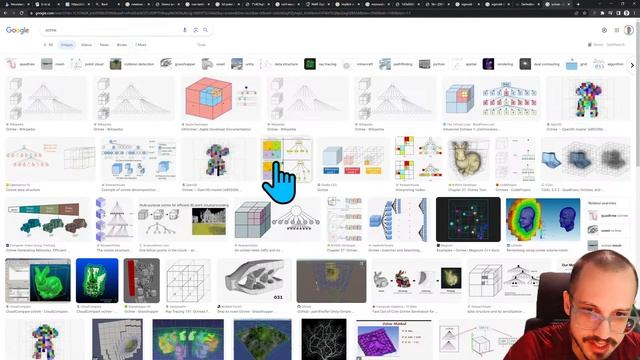The width and height of the screenshot is (640, 360).
Task: Select the data structure chip
Action: click(280, 64)
